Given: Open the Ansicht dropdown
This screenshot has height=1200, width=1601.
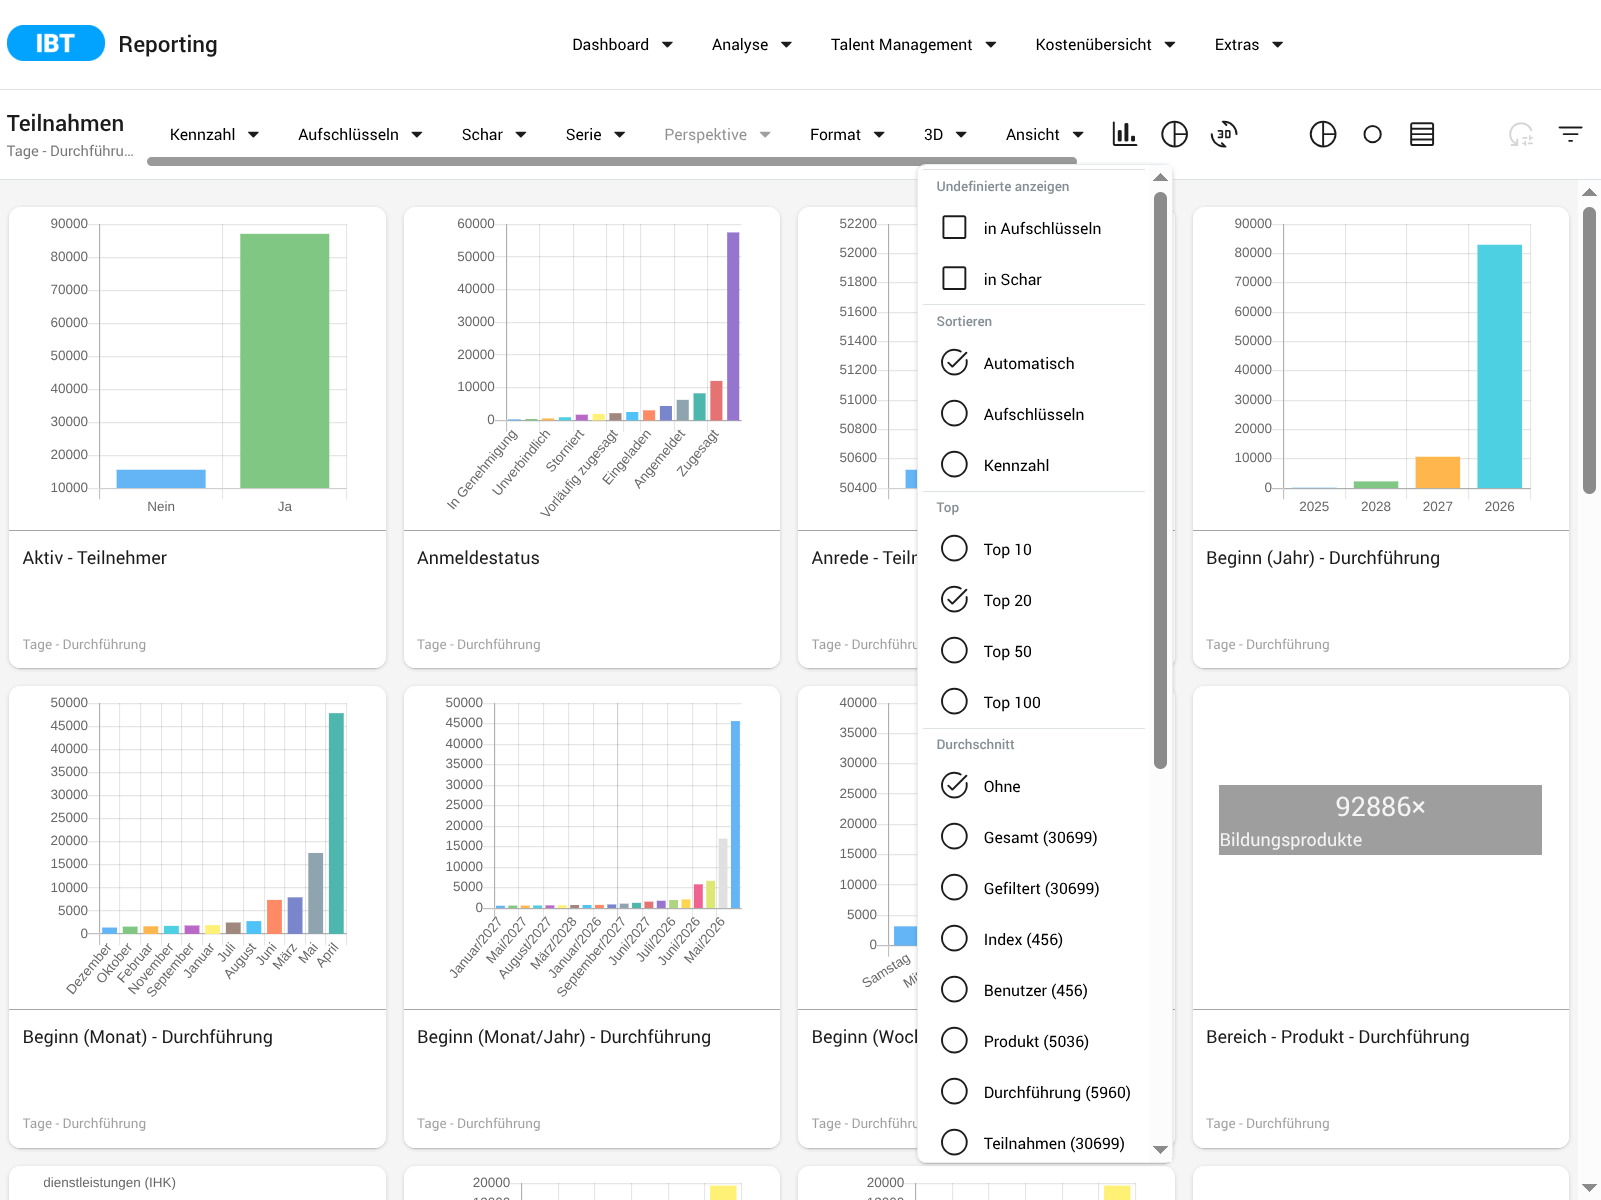Looking at the screenshot, I should pos(1044,135).
